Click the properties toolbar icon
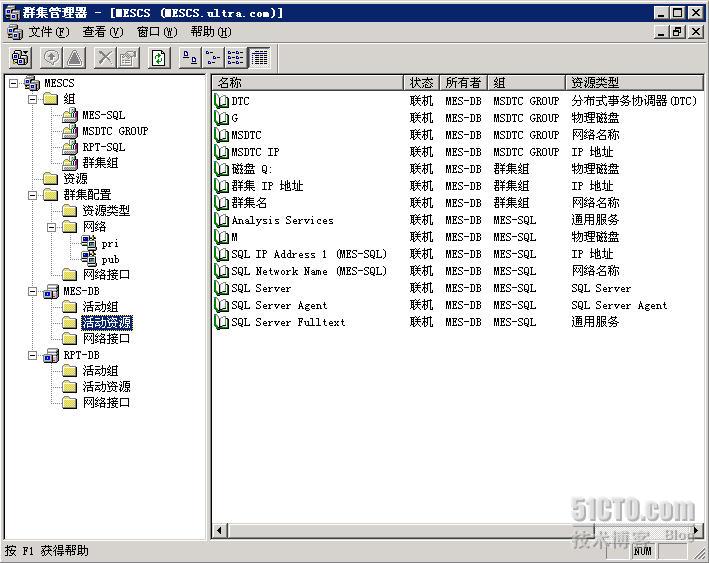 pos(128,58)
